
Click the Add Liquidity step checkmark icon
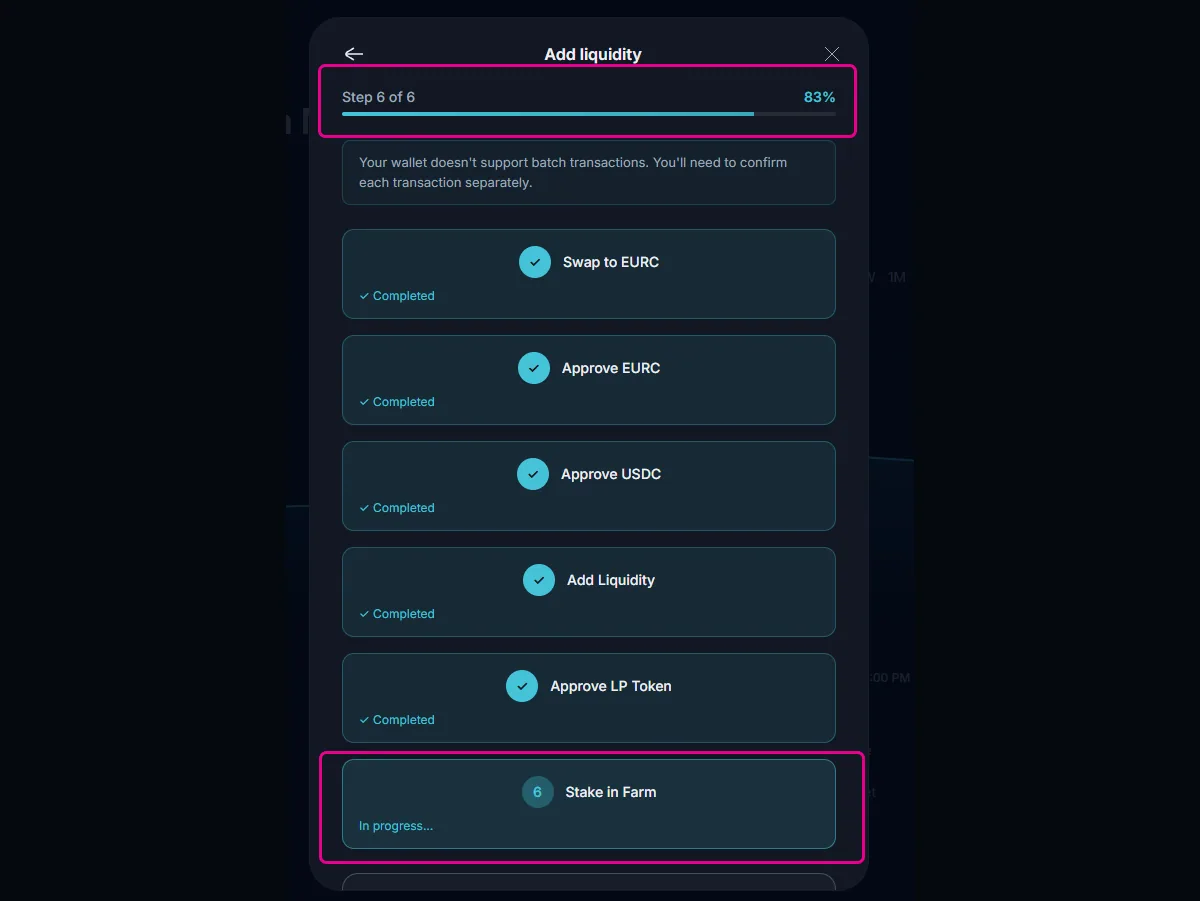(539, 580)
